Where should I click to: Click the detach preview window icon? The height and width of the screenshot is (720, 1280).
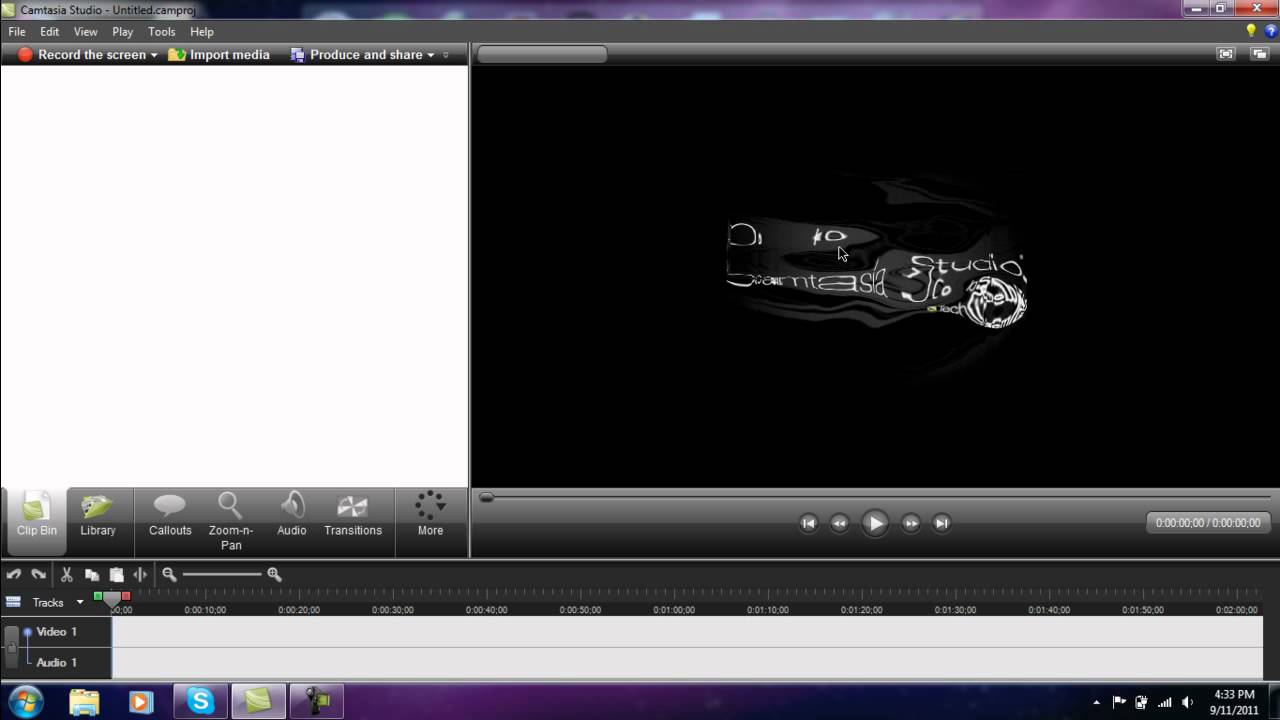[1258, 54]
